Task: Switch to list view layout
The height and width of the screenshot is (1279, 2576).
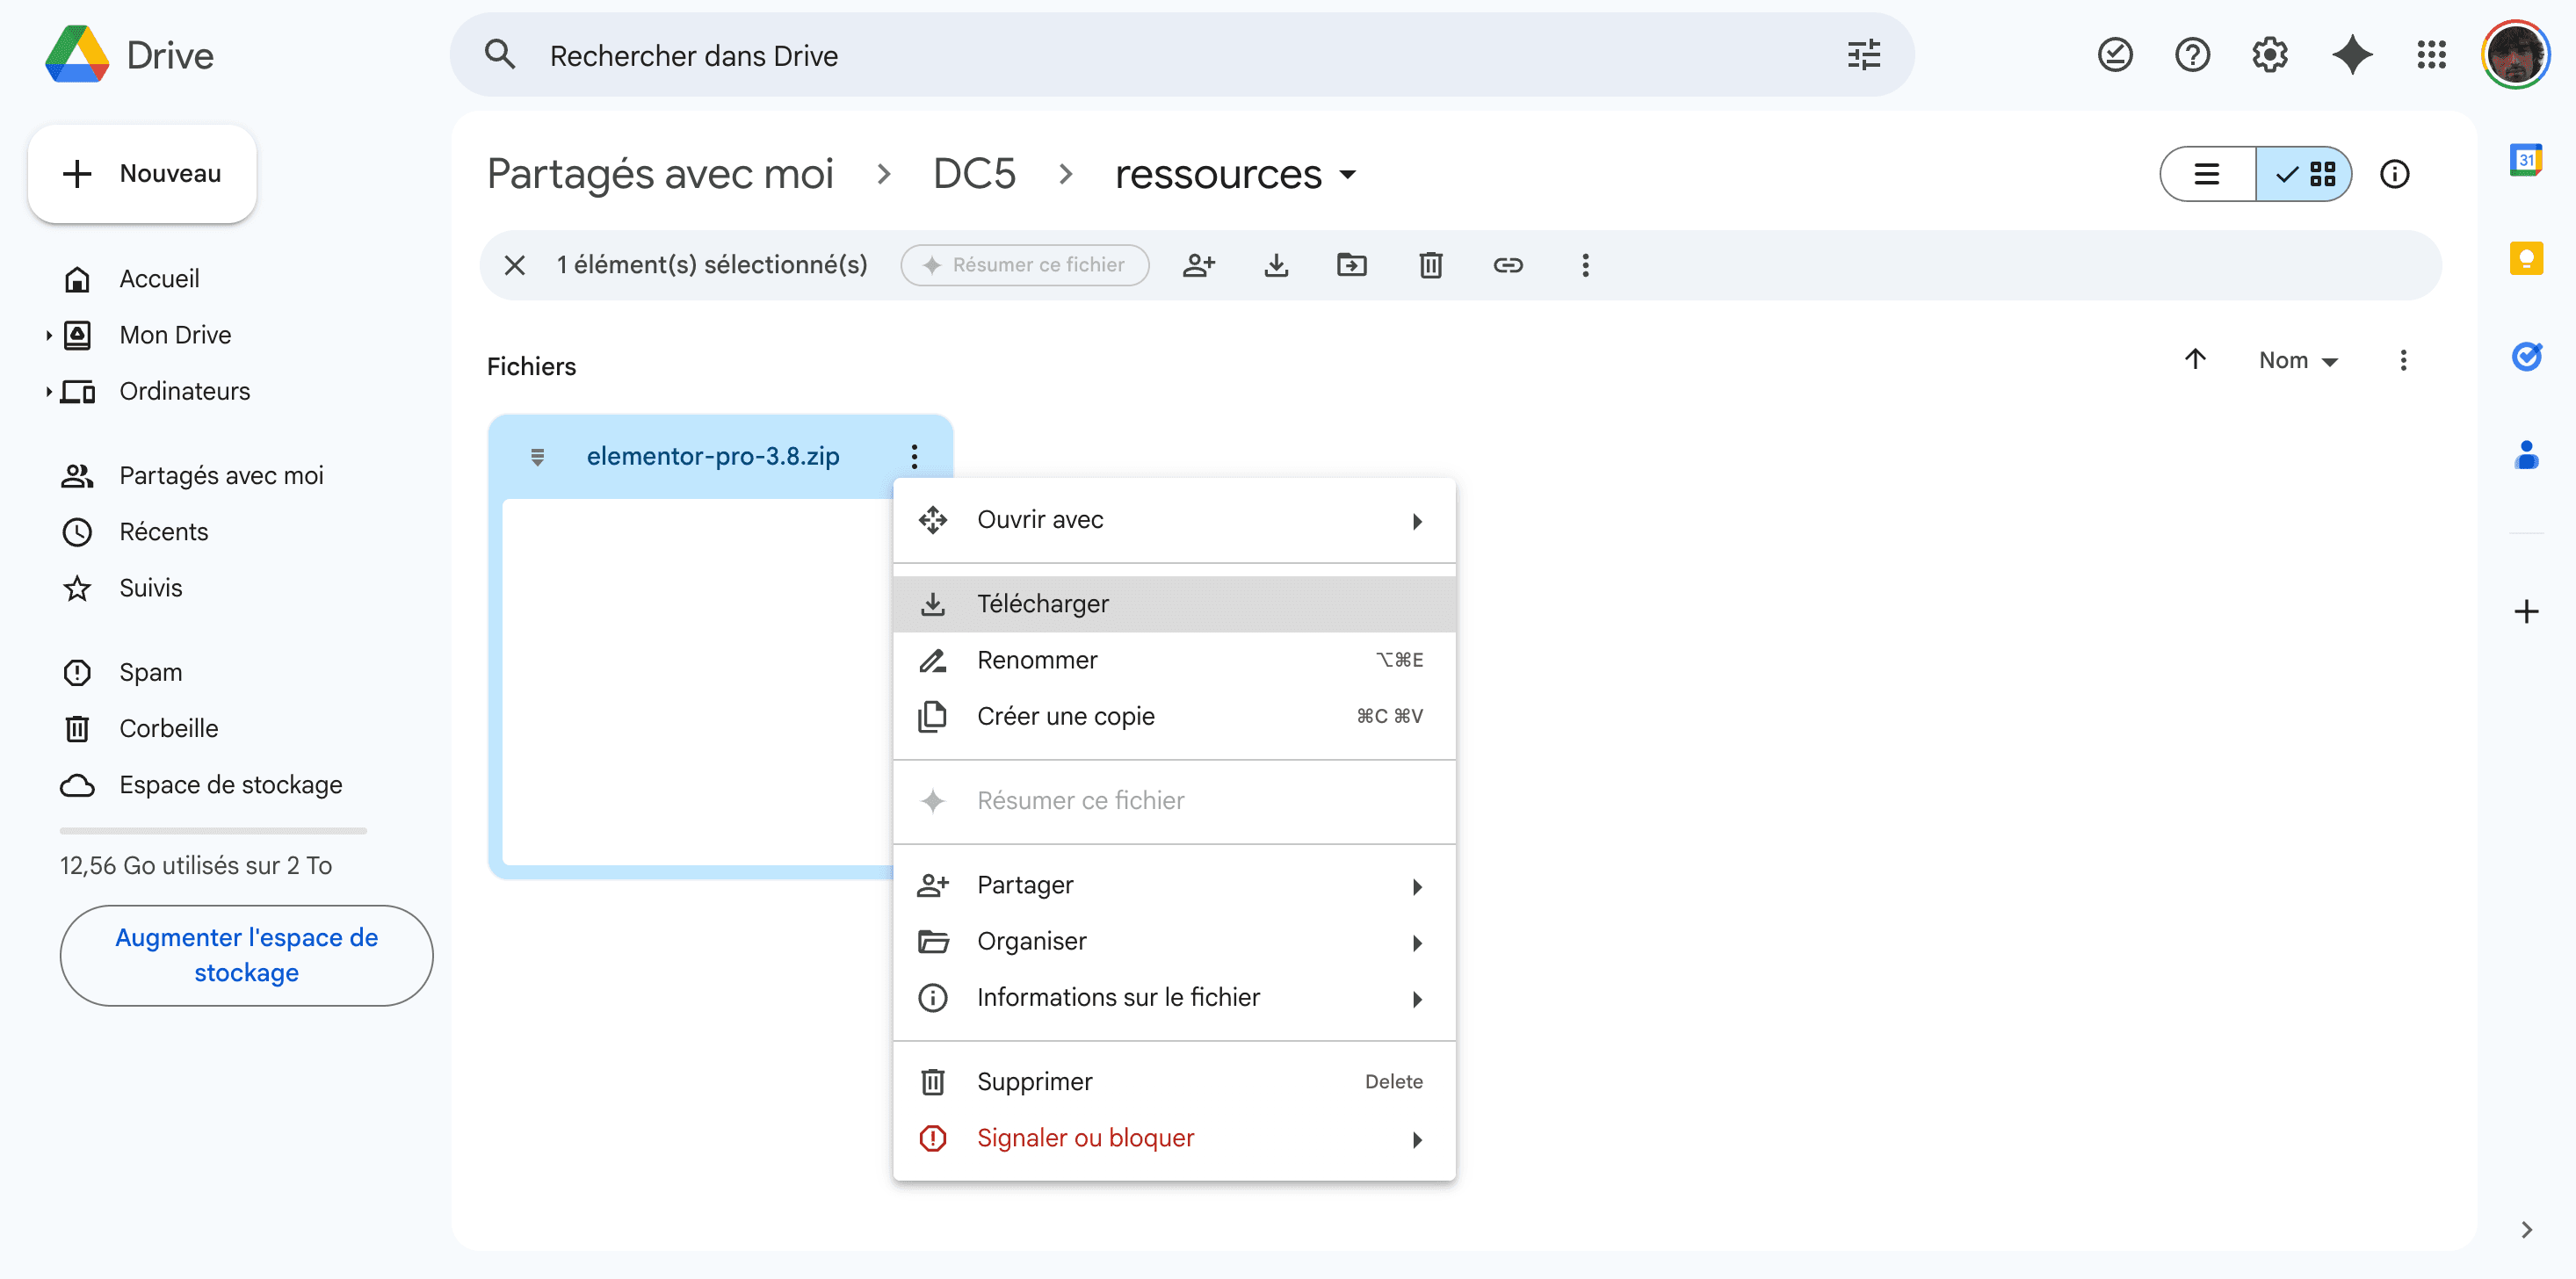Action: [x=2207, y=174]
